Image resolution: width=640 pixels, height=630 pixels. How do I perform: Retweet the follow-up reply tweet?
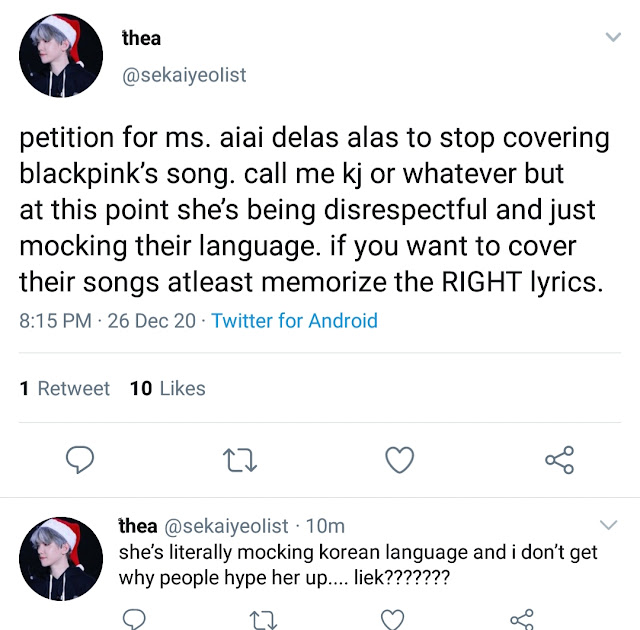pyautogui.click(x=263, y=620)
